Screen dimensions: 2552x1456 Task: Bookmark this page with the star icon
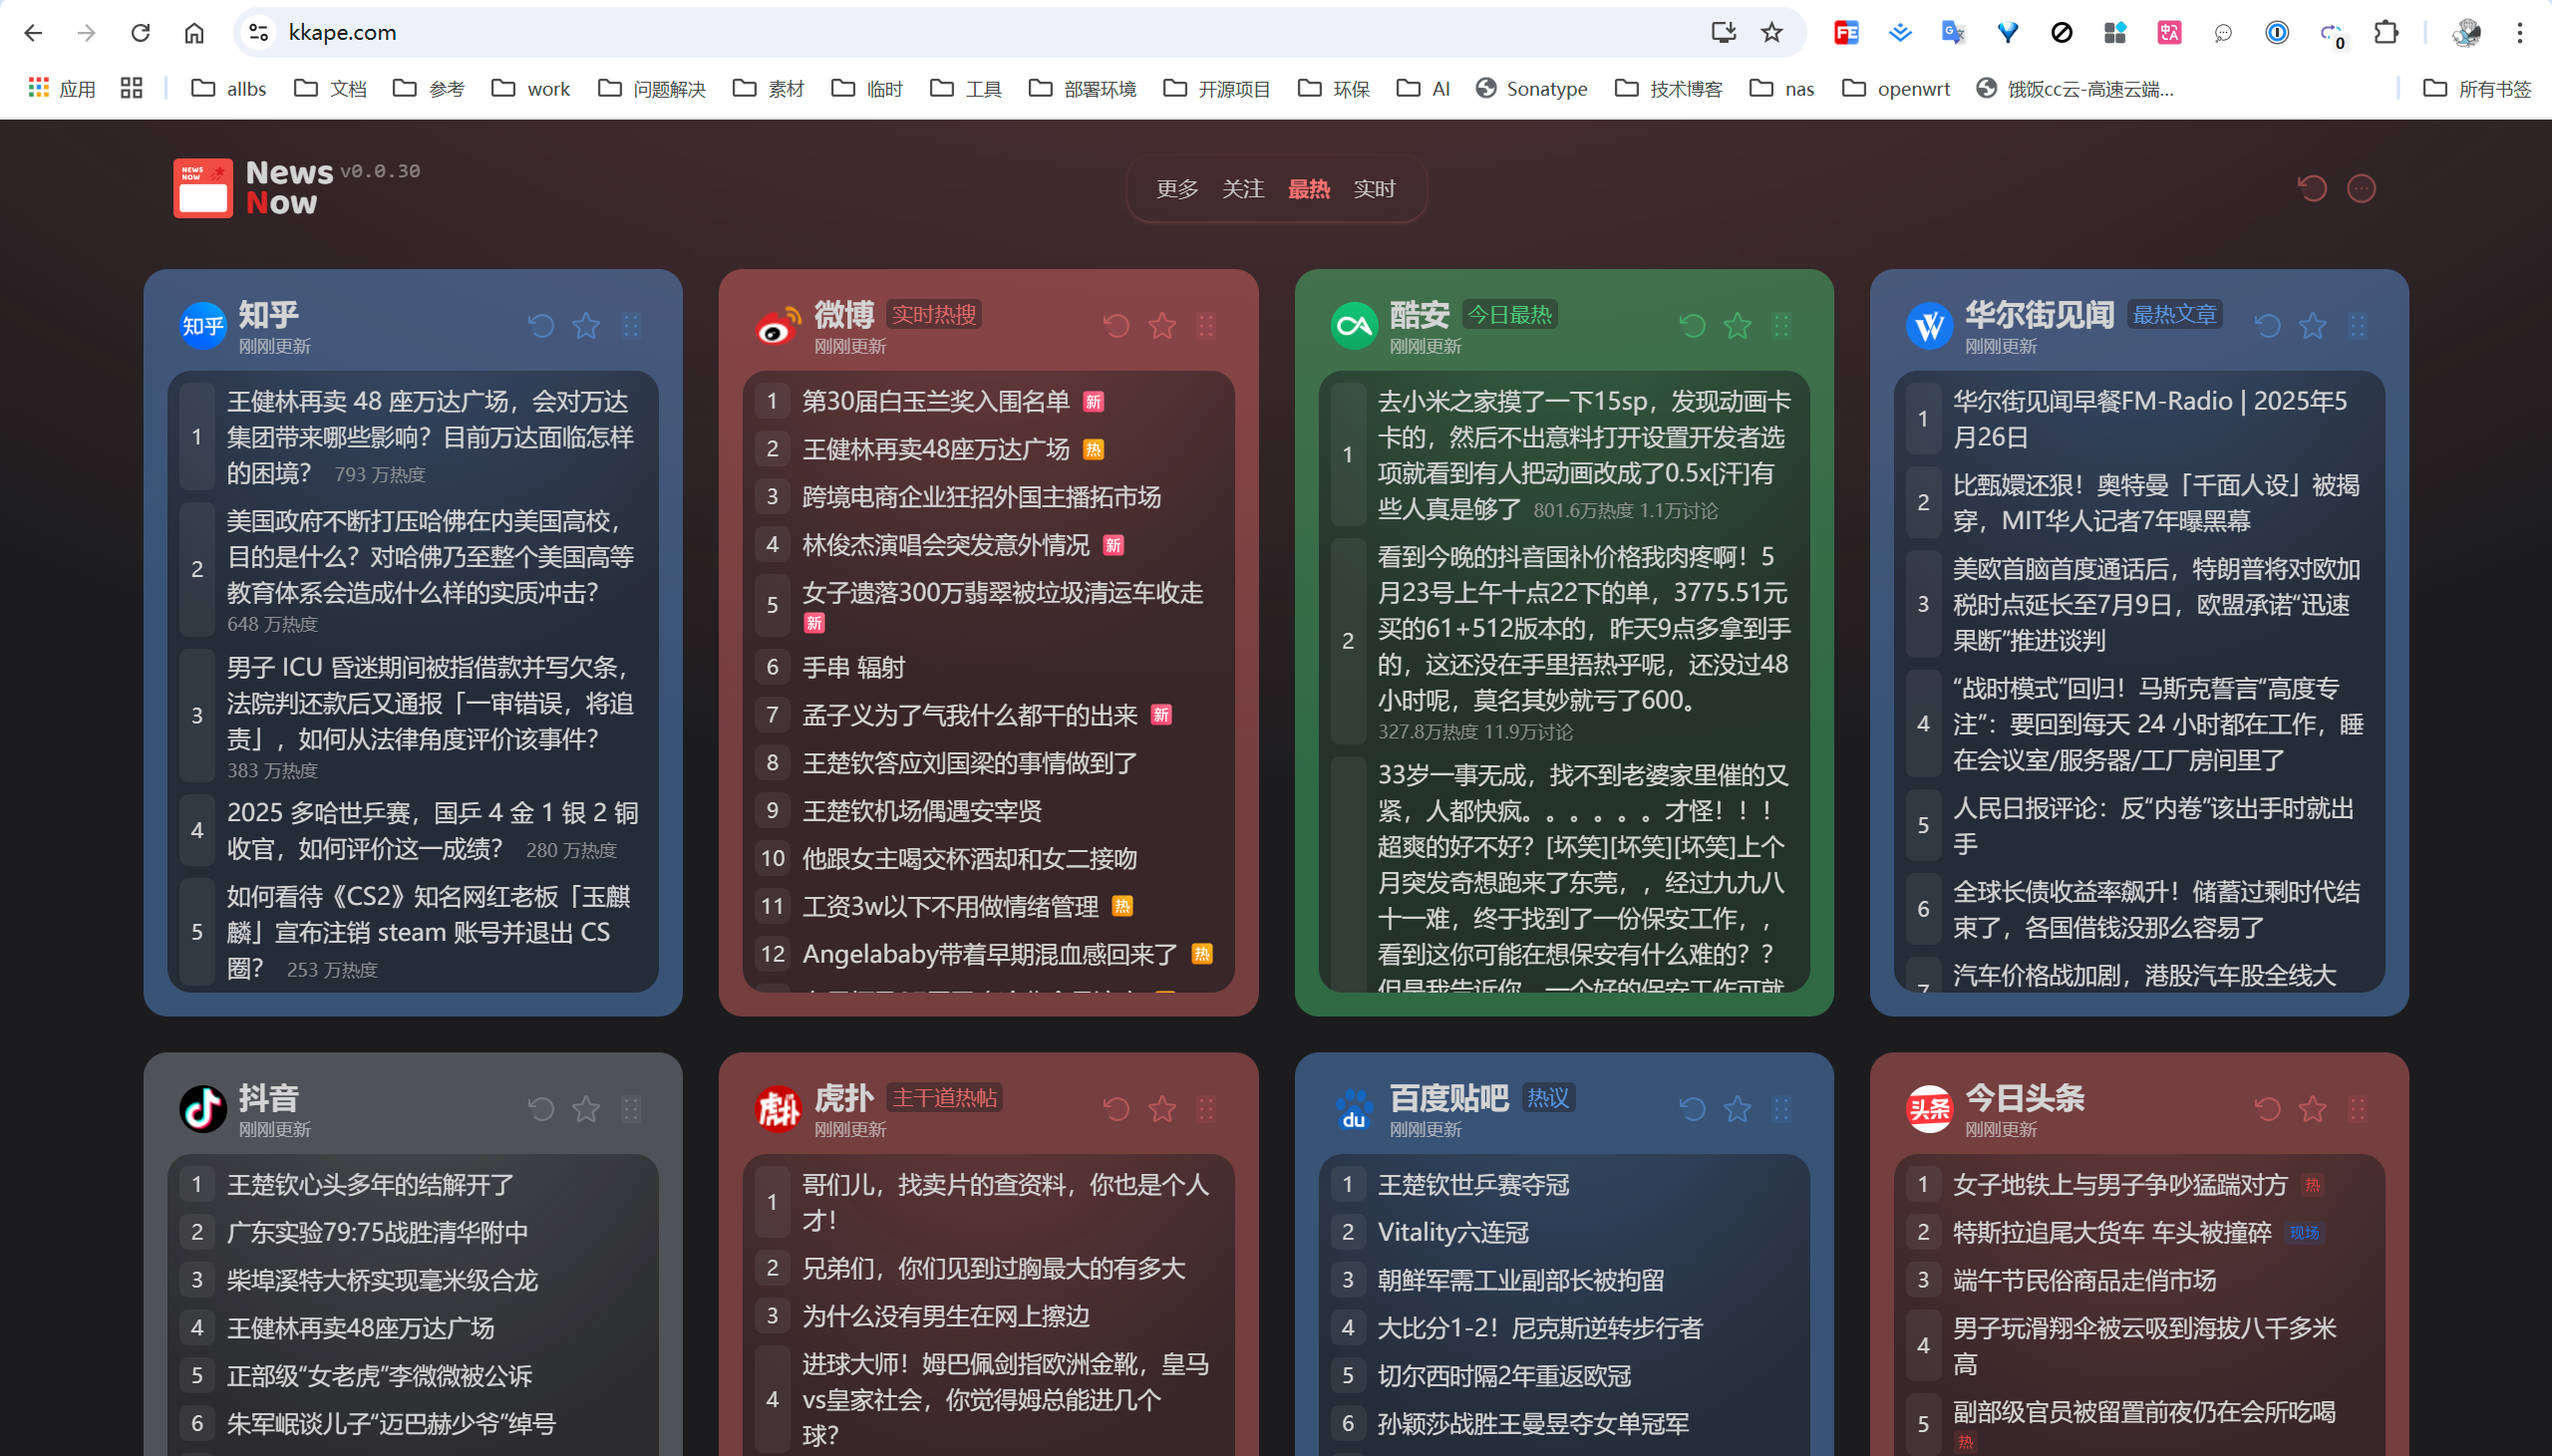point(1771,33)
